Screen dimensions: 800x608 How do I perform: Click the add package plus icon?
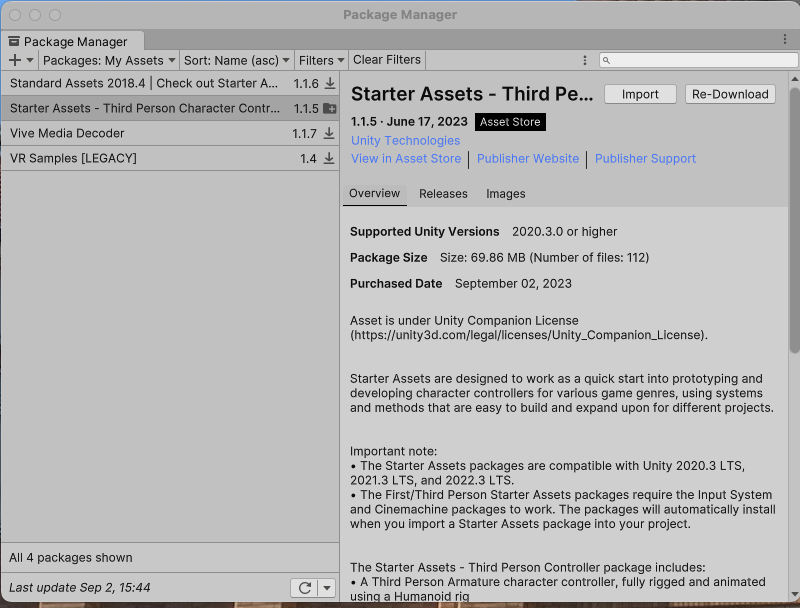point(15,61)
